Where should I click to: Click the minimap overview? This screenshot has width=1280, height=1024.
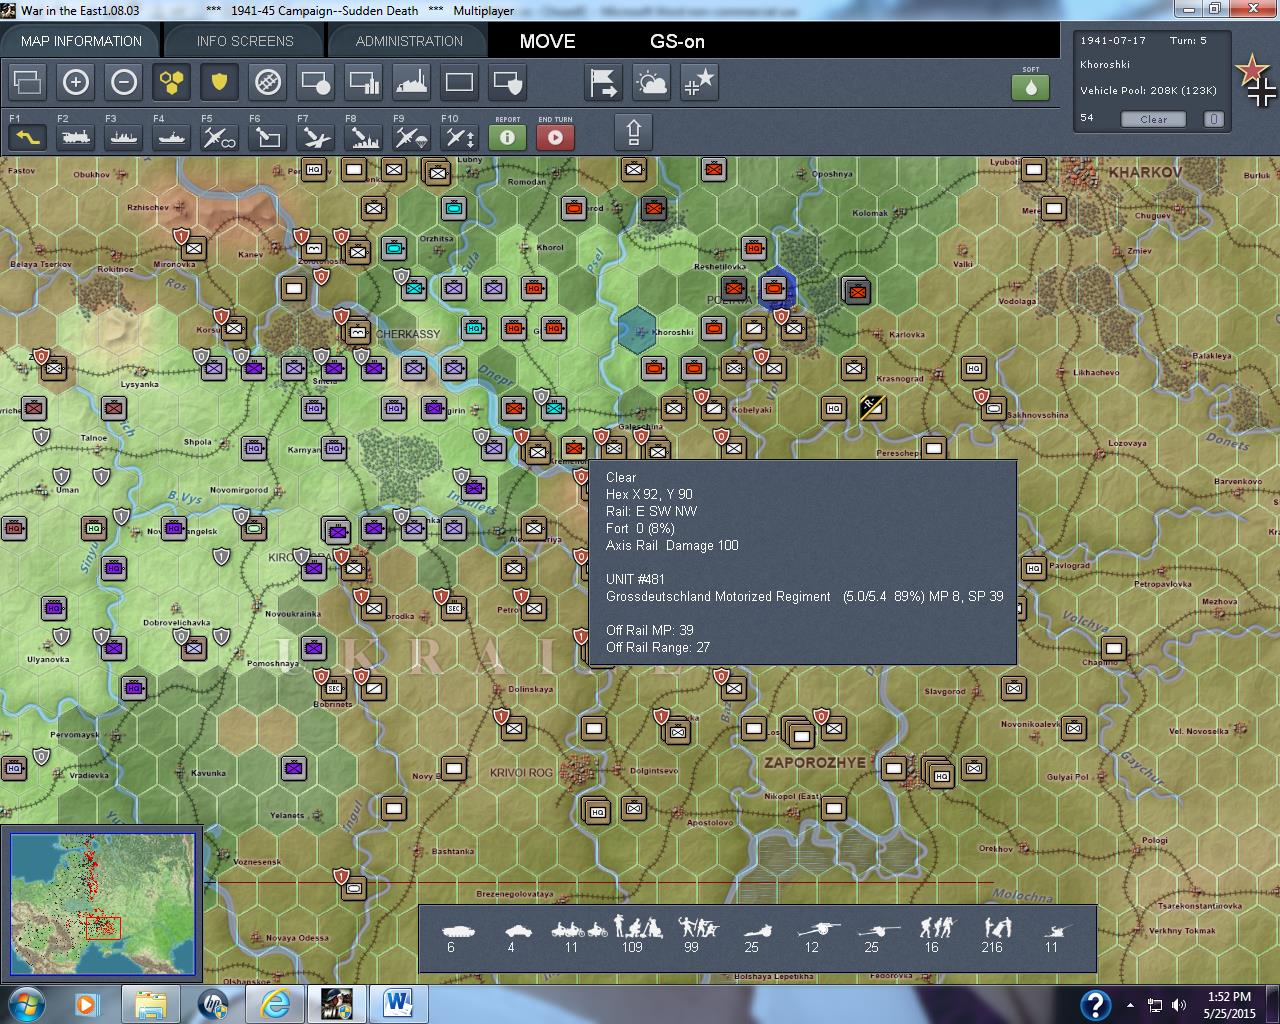102,905
